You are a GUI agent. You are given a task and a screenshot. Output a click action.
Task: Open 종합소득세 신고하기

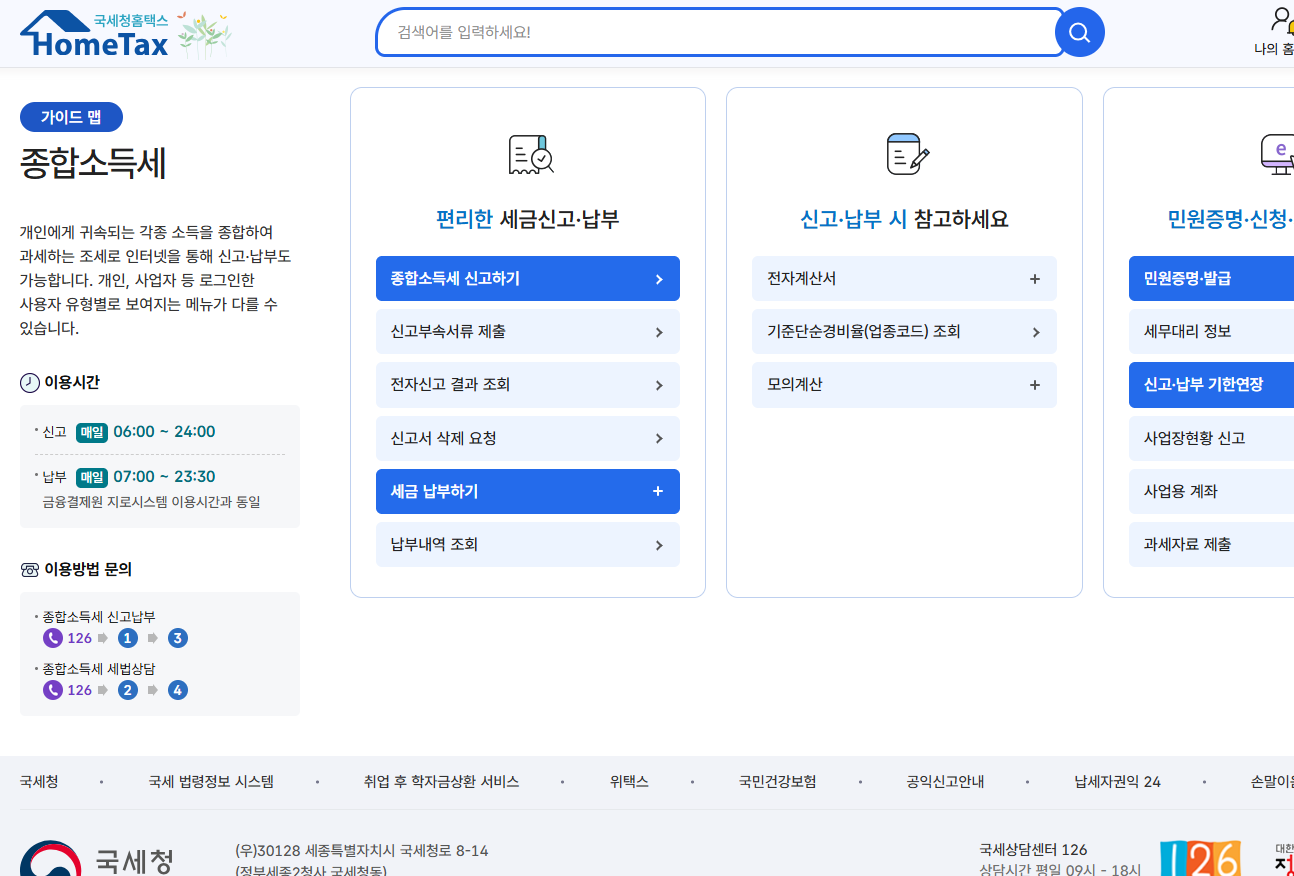(528, 279)
